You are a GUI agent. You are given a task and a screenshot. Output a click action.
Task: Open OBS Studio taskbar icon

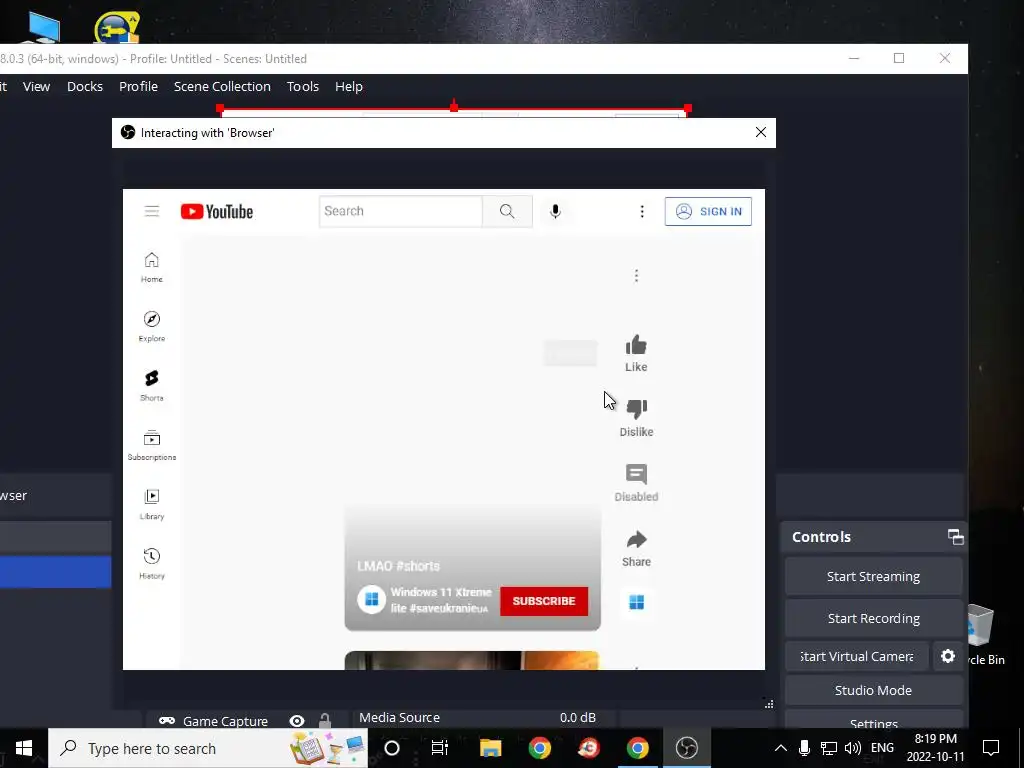click(686, 748)
